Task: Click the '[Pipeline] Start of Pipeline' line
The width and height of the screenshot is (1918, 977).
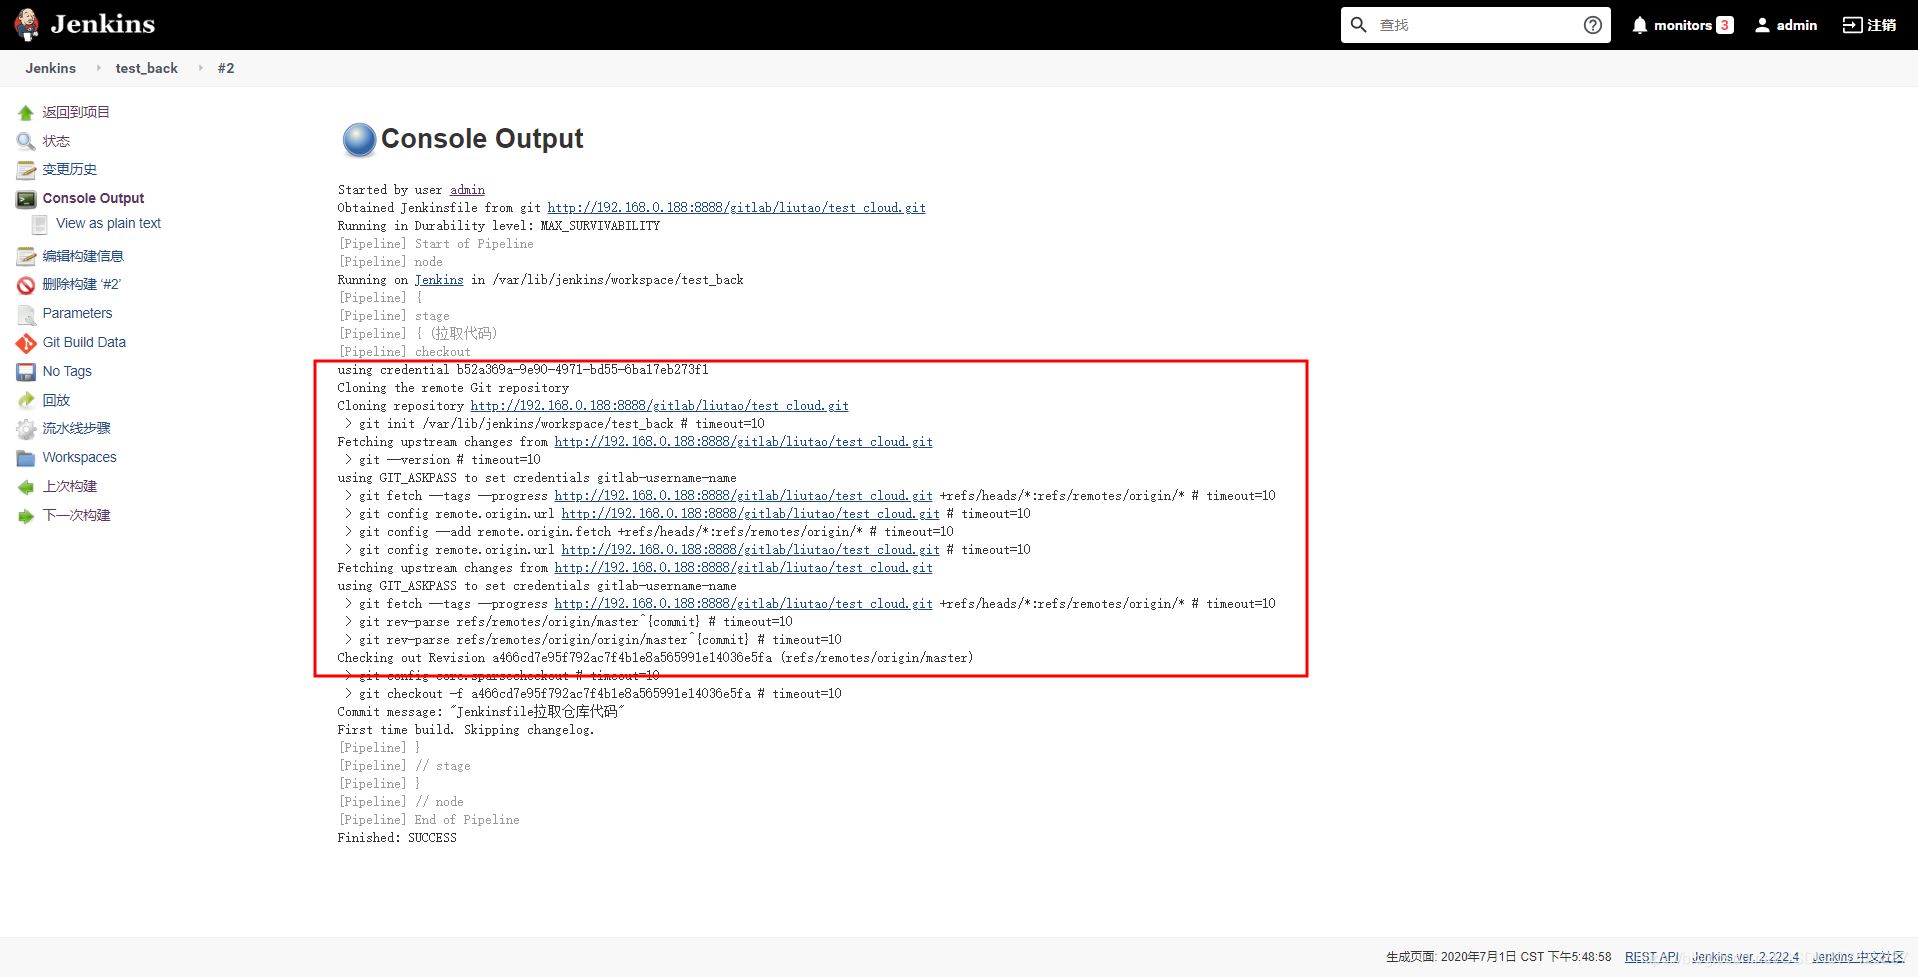Action: click(436, 244)
